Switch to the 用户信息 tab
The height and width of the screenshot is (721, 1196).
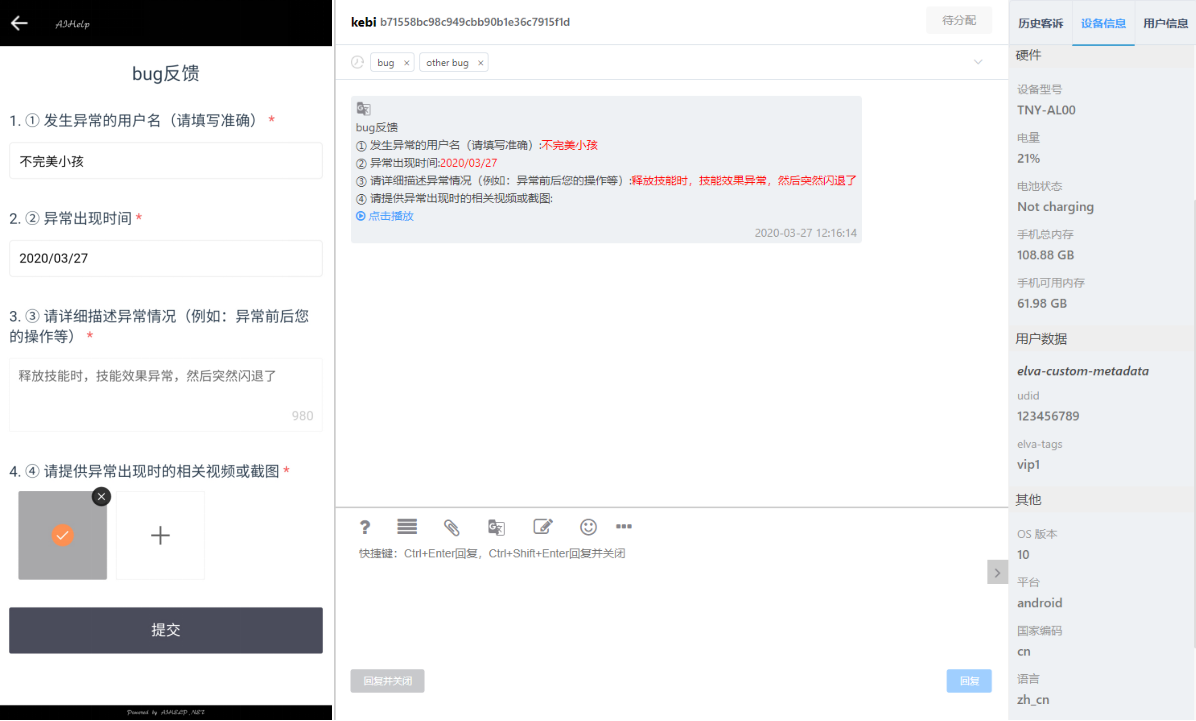[x=1165, y=24]
